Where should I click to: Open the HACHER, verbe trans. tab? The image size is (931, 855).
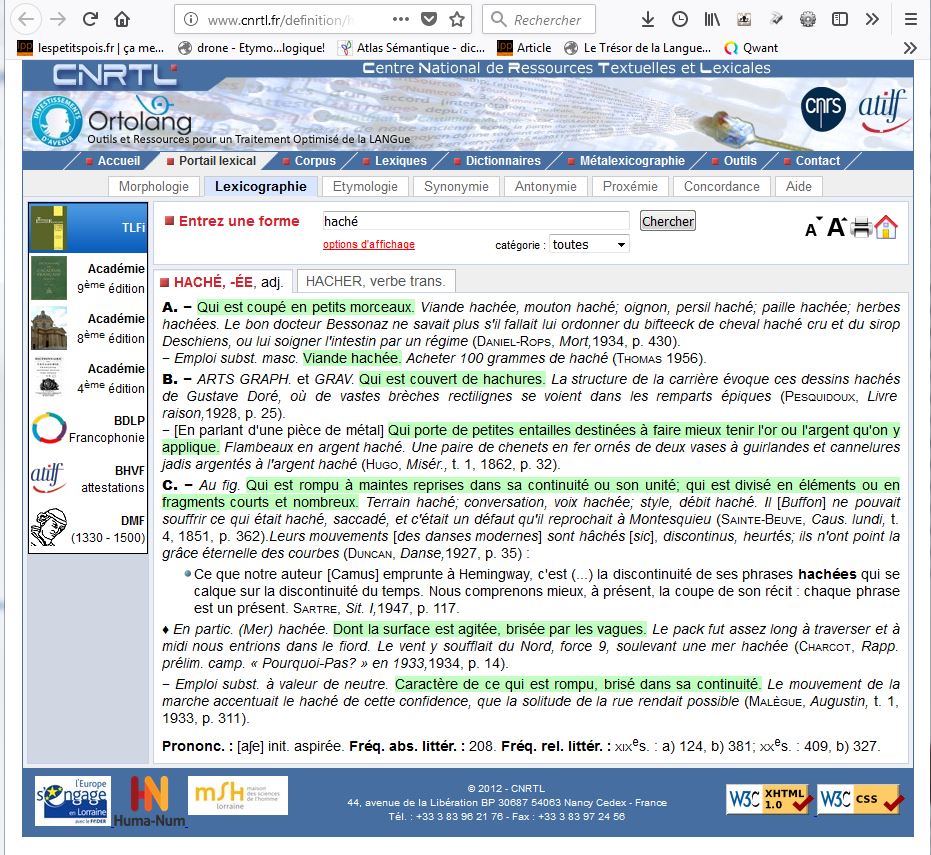pyautogui.click(x=376, y=281)
